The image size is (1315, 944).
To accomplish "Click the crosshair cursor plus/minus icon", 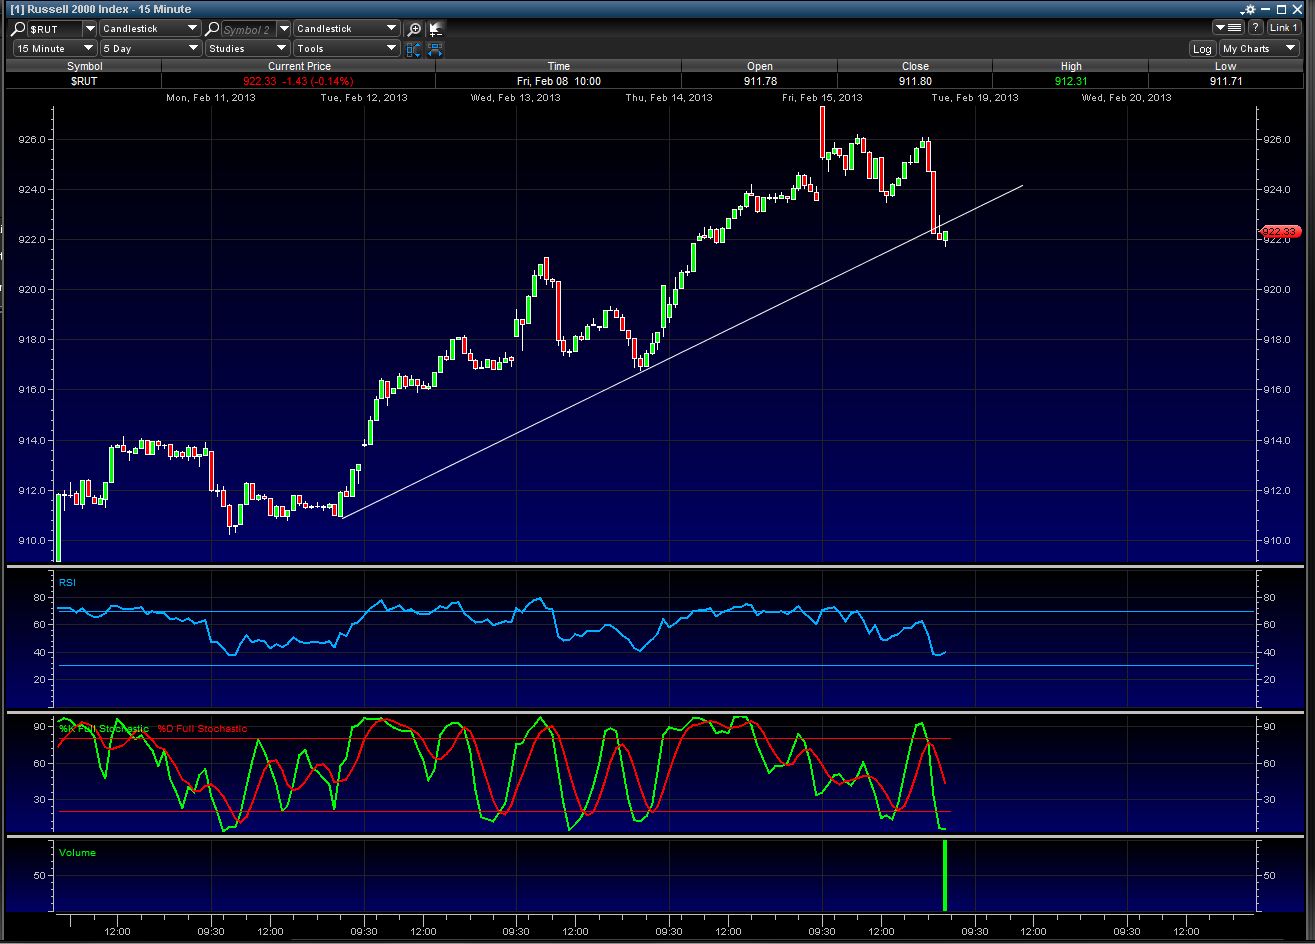I will (x=434, y=29).
